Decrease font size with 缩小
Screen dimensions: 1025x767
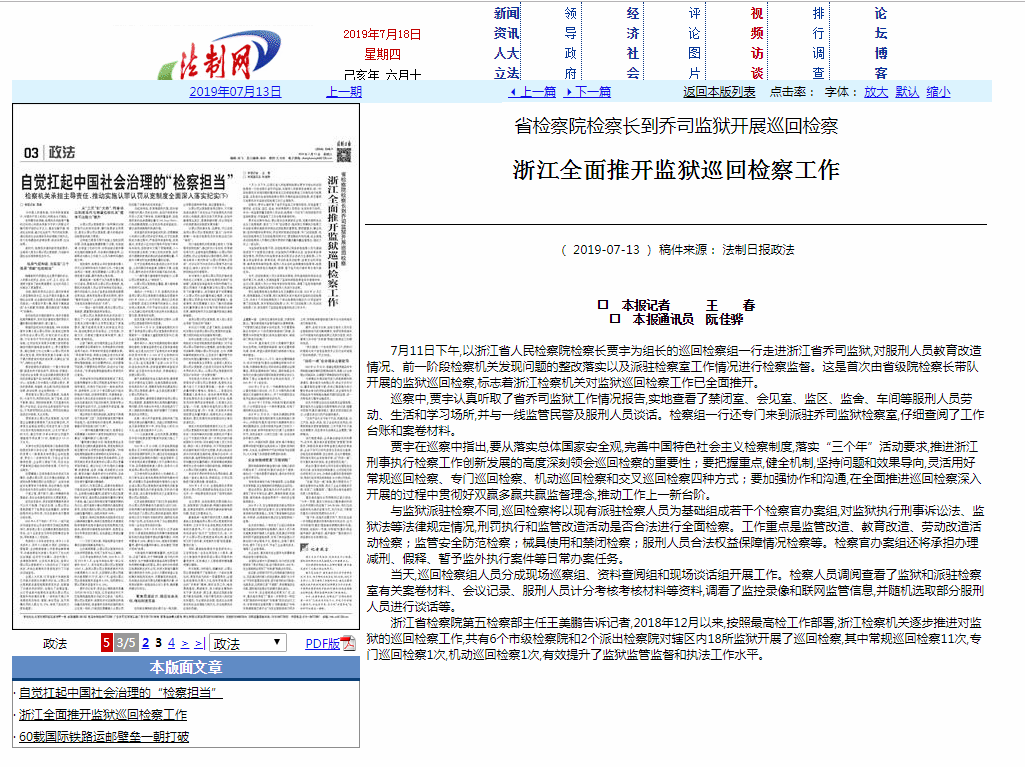point(938,91)
